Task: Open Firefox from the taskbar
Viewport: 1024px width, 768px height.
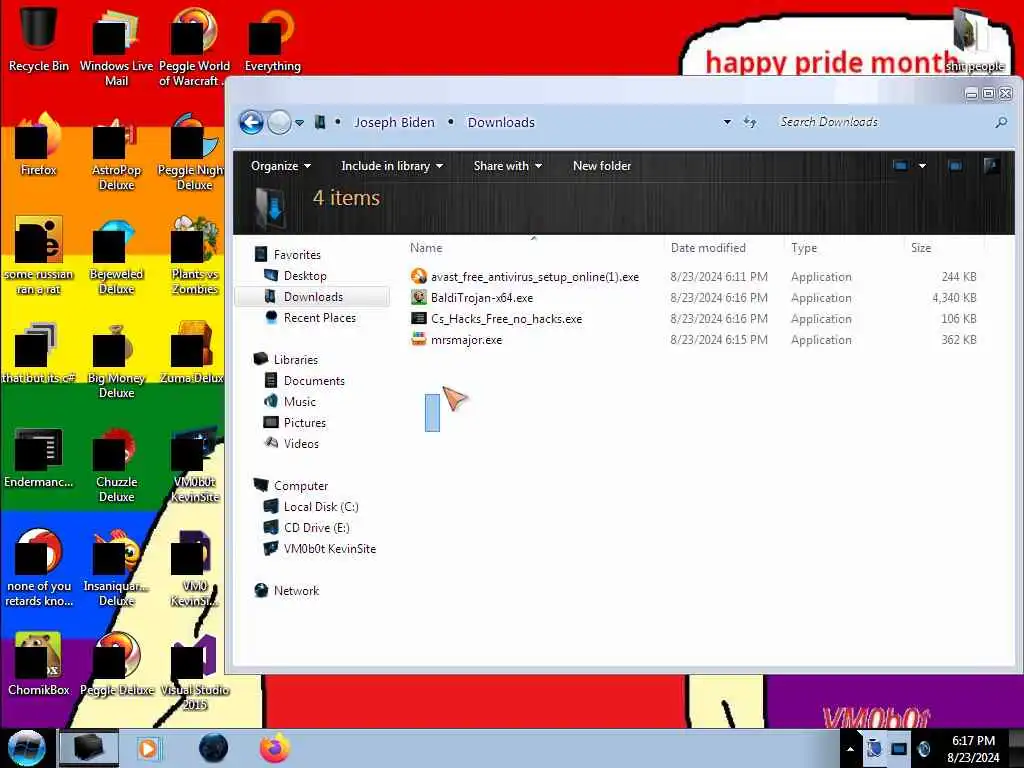Action: [x=275, y=748]
